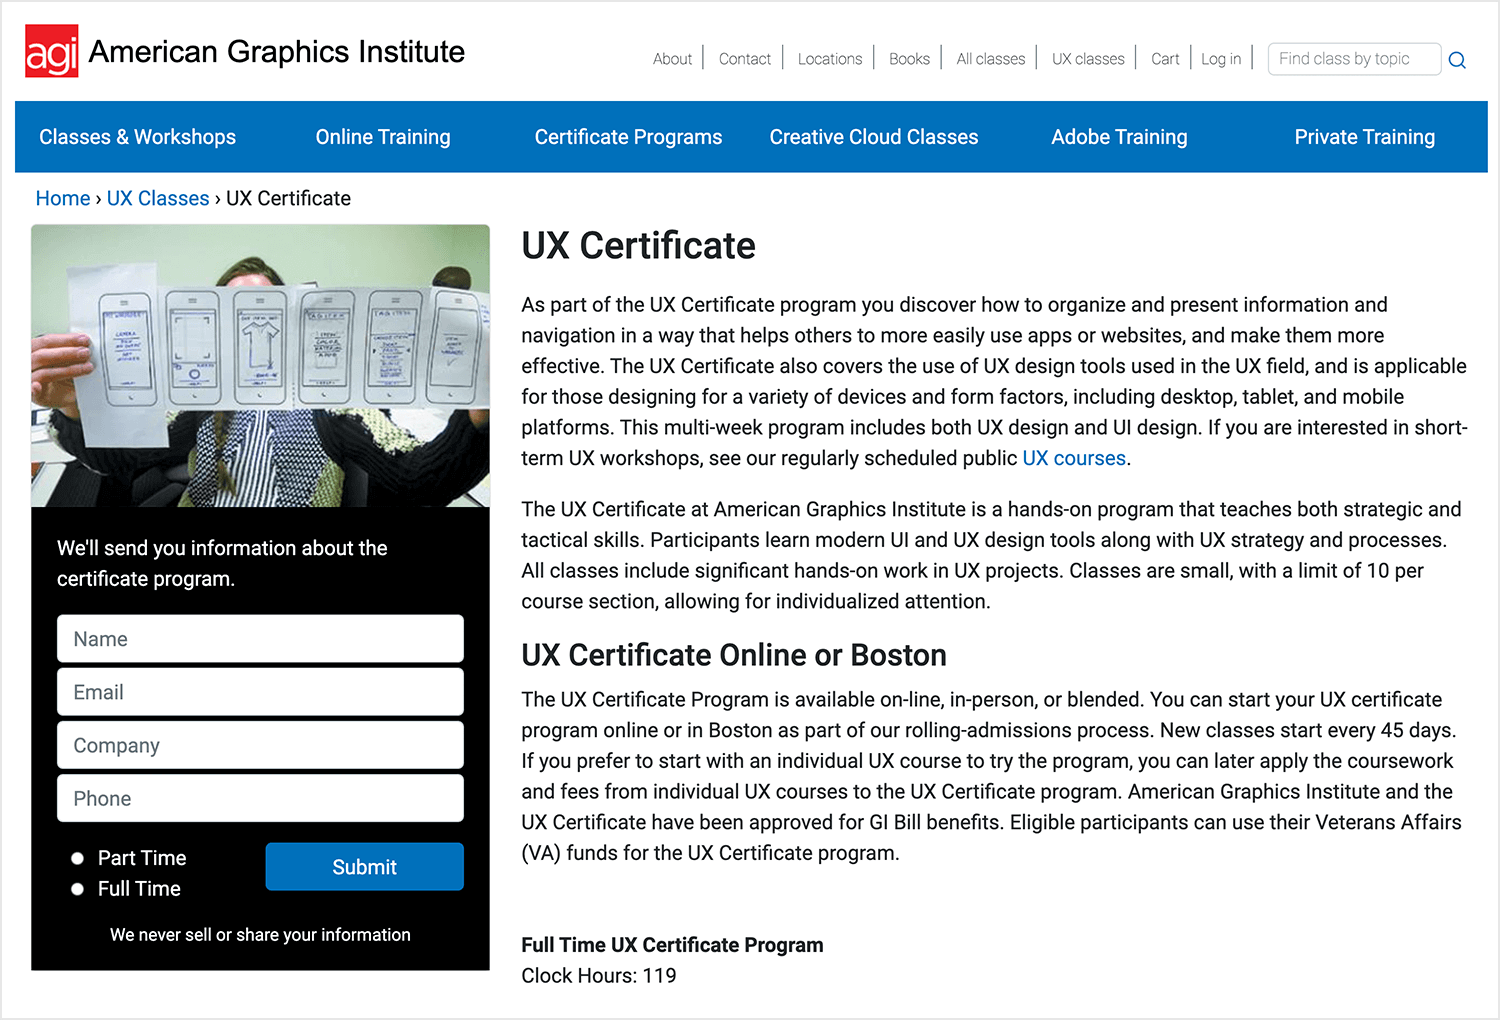Open Certificate Programs menu
The image size is (1500, 1020).
(x=628, y=137)
